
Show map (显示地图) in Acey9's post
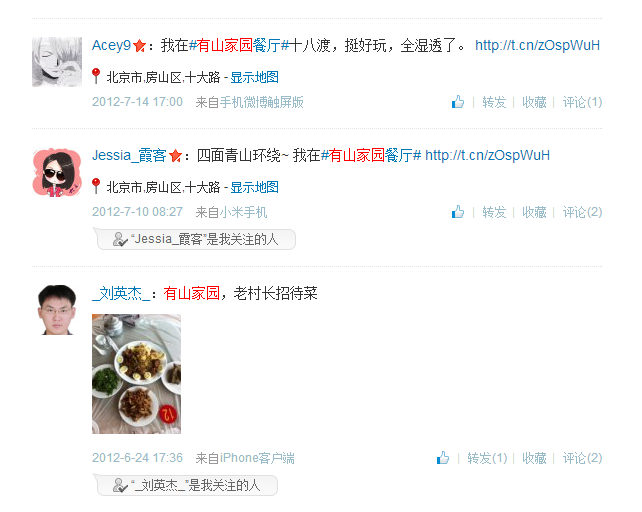(254, 77)
